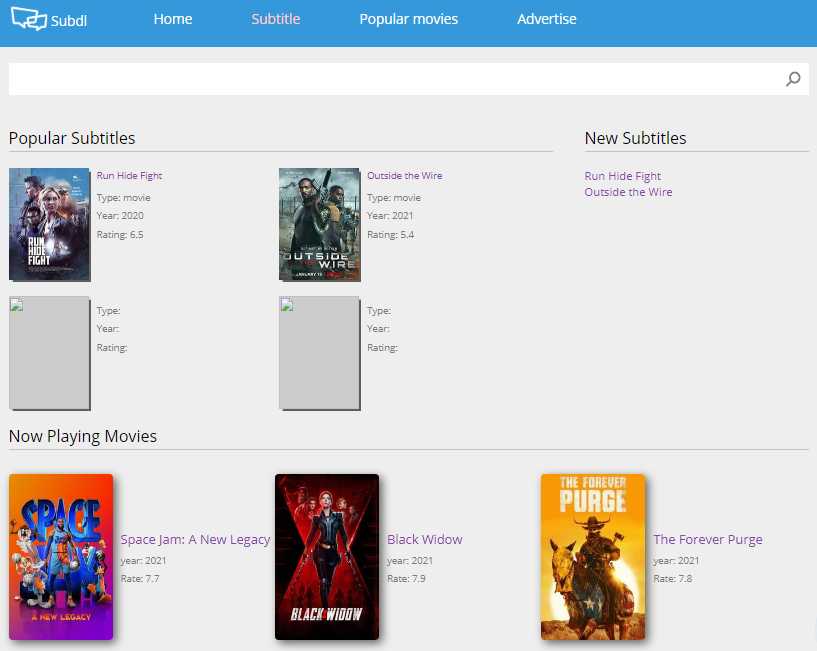Click the search magnifier icon
The image size is (817, 651).
point(793,79)
